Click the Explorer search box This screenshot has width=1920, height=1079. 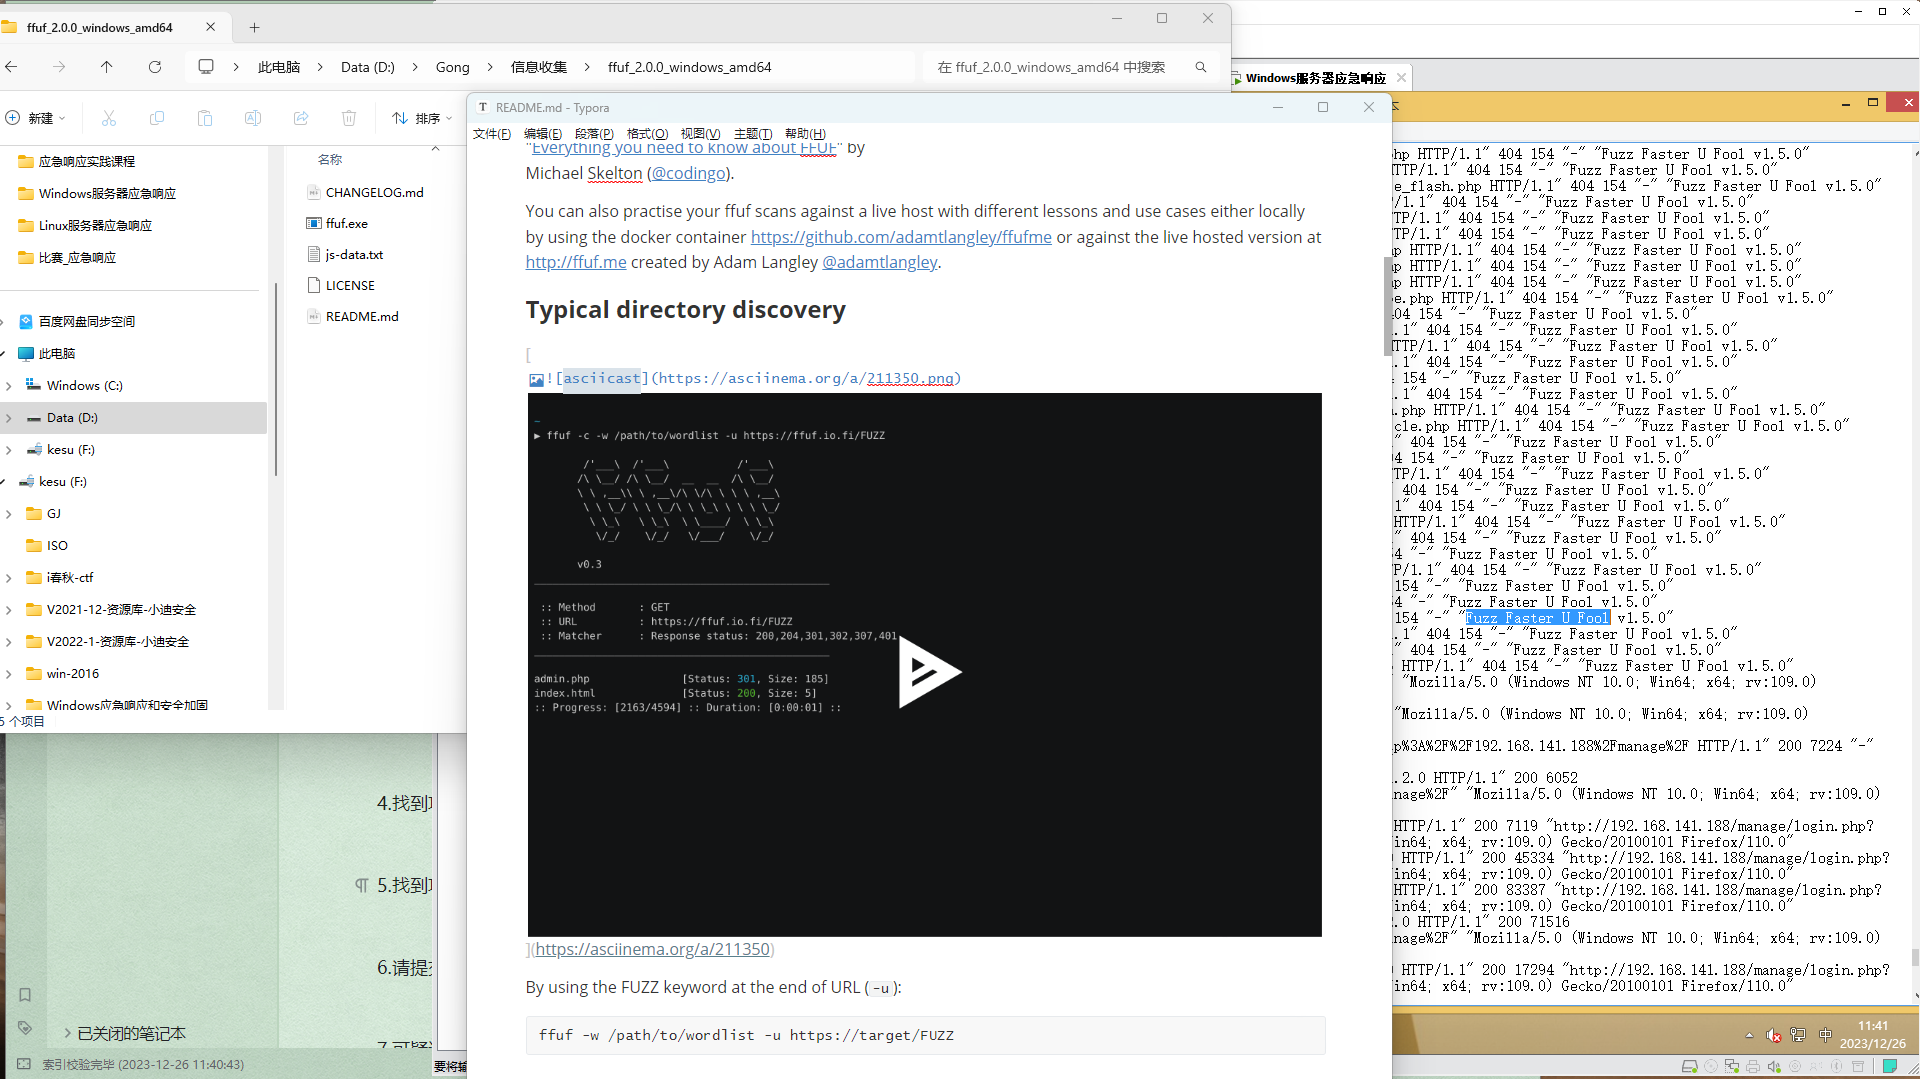pos(1071,67)
